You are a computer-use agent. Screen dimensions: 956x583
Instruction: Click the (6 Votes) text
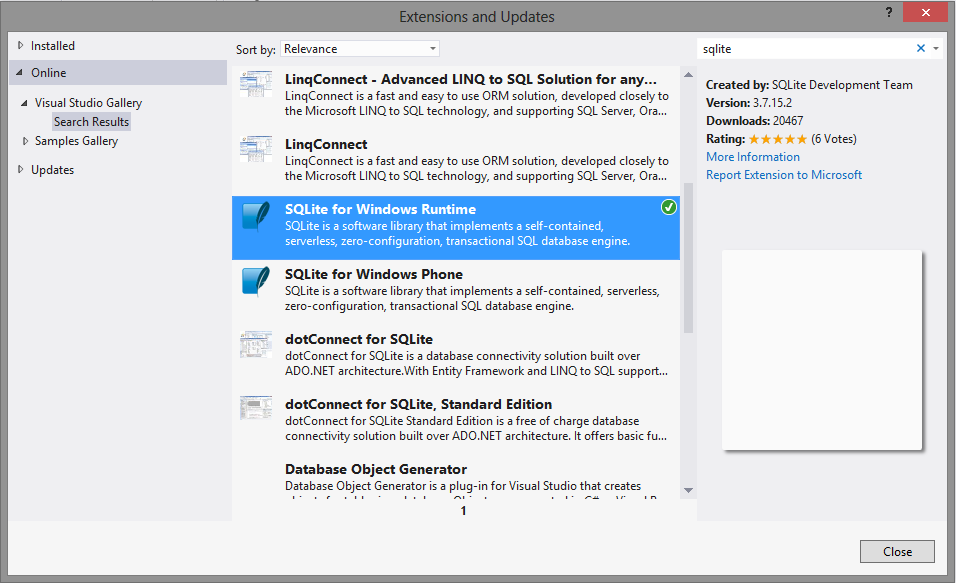(833, 139)
